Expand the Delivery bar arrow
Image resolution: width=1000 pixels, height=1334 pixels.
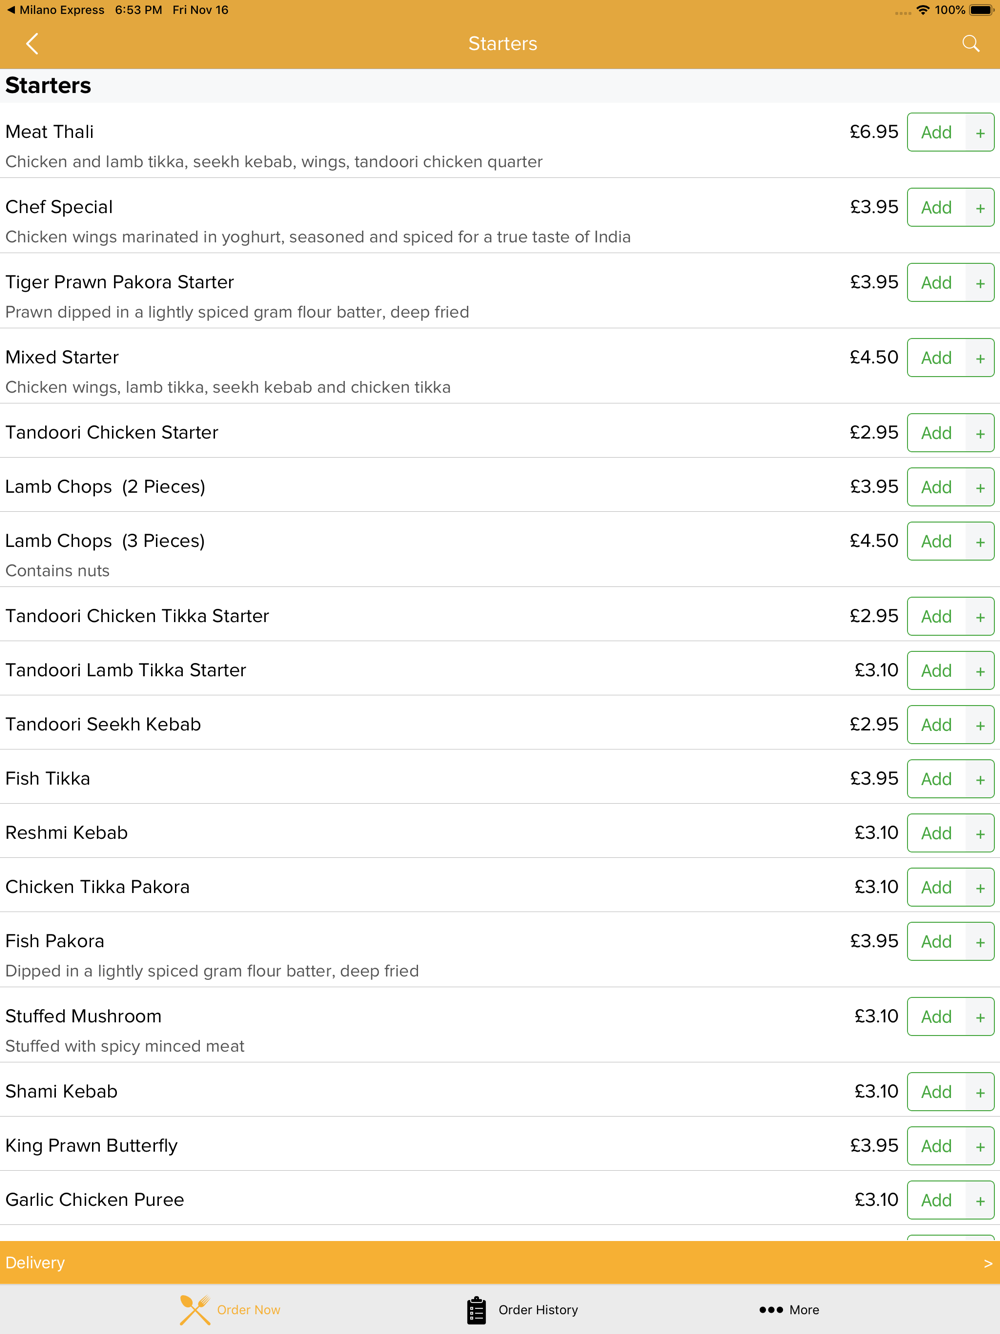(x=987, y=1263)
